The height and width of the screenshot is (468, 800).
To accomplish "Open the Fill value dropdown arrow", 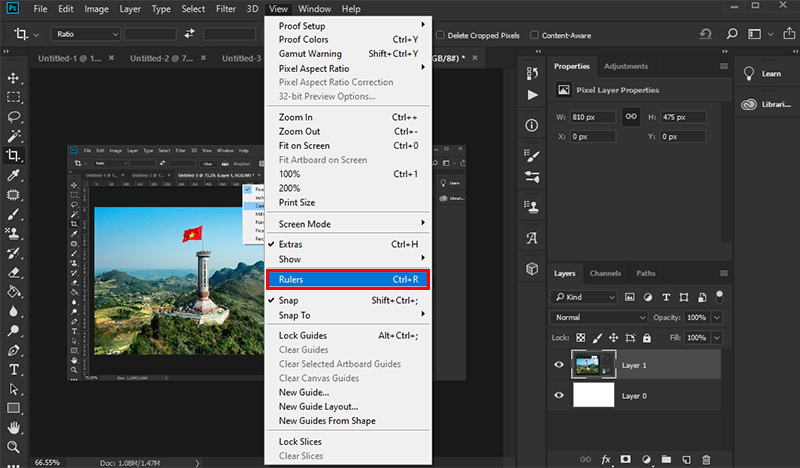I will [x=717, y=338].
